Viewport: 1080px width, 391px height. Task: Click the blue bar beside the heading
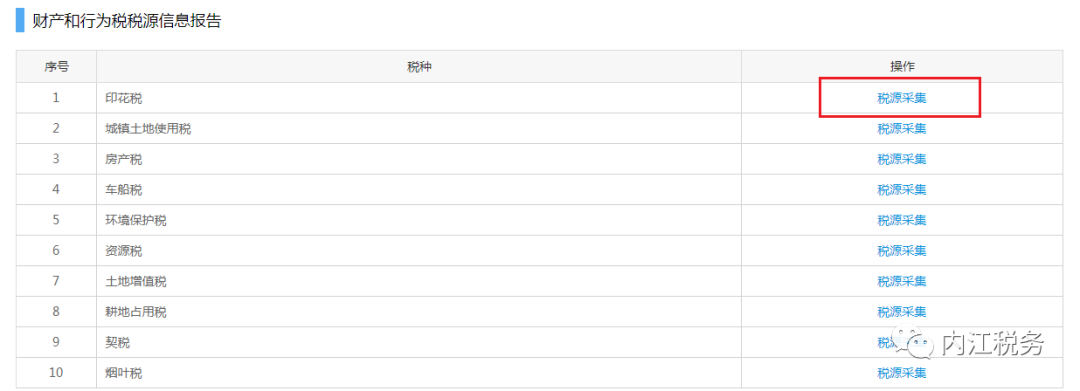point(20,21)
